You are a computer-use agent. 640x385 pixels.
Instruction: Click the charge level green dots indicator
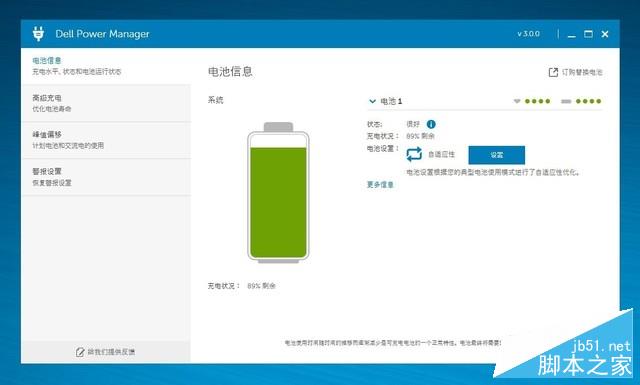pyautogui.click(x=588, y=101)
